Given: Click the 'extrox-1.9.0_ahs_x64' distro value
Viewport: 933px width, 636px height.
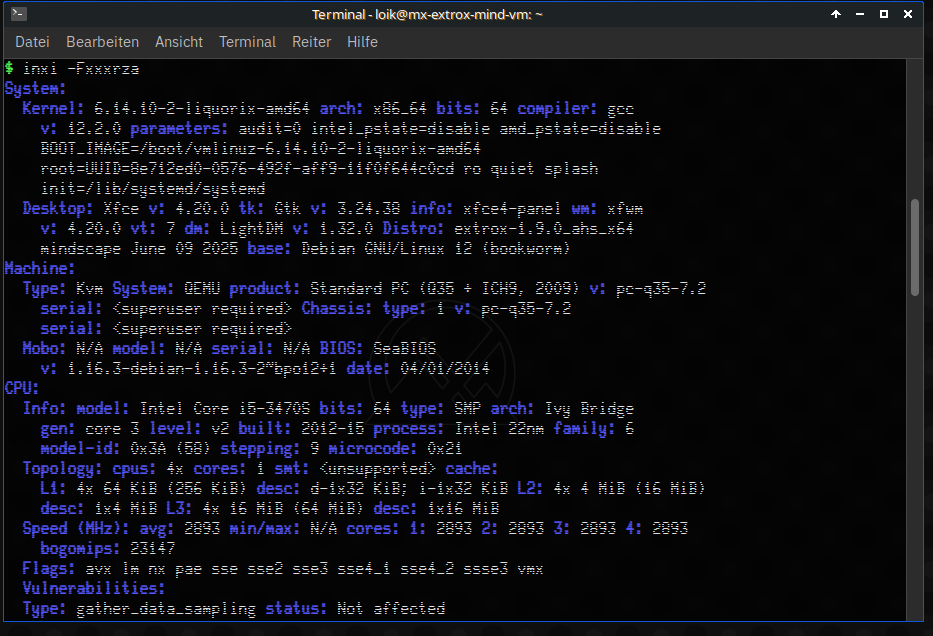Looking at the screenshot, I should click(544, 229).
